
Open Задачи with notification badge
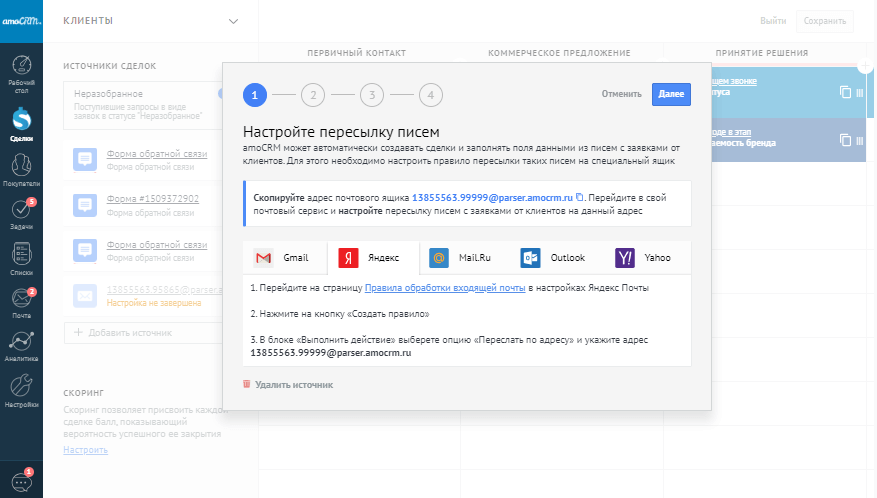pyautogui.click(x=21, y=213)
